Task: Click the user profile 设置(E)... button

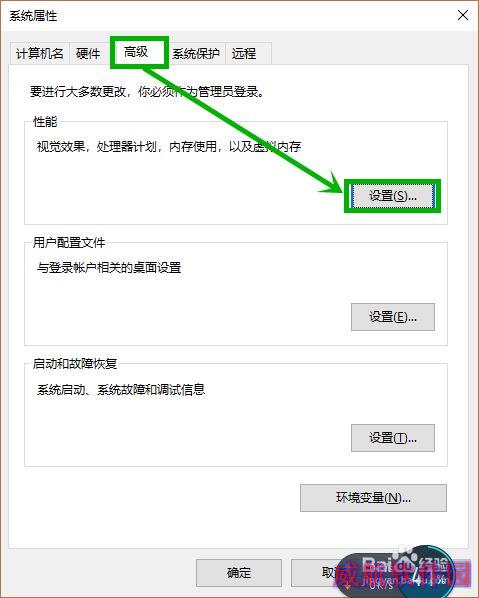Action: (392, 317)
